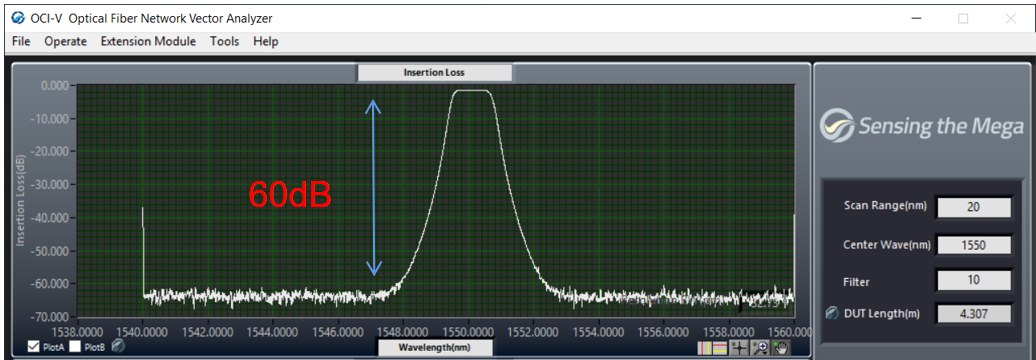The image size is (1036, 360).
Task: Activate the crosshair cursor tool
Action: point(739,348)
